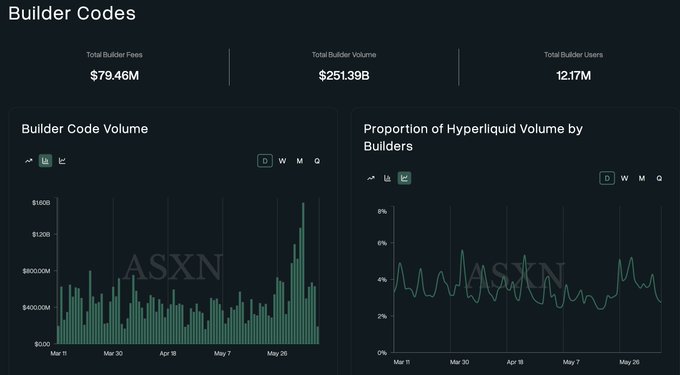Switch Builder Code Volume to monthly M
Image resolution: width=680 pixels, height=375 pixels.
pyautogui.click(x=300, y=161)
